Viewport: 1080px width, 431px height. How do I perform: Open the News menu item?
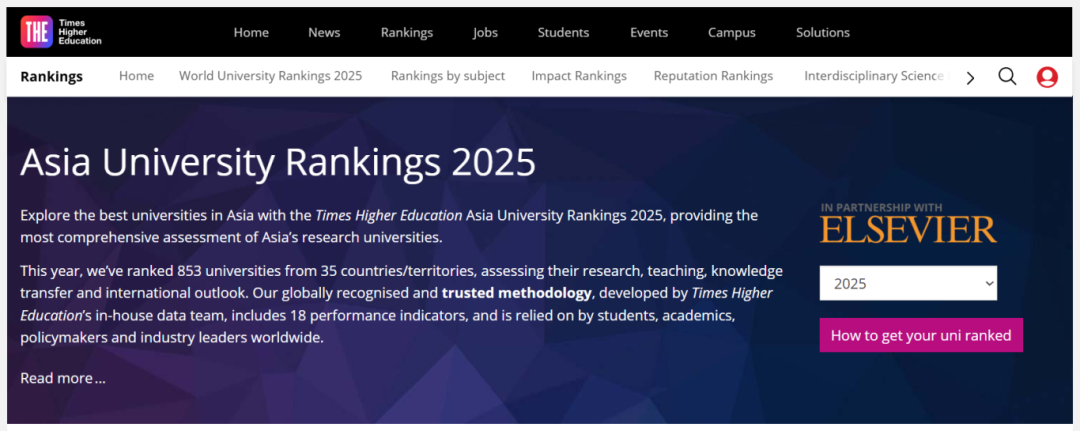point(324,32)
